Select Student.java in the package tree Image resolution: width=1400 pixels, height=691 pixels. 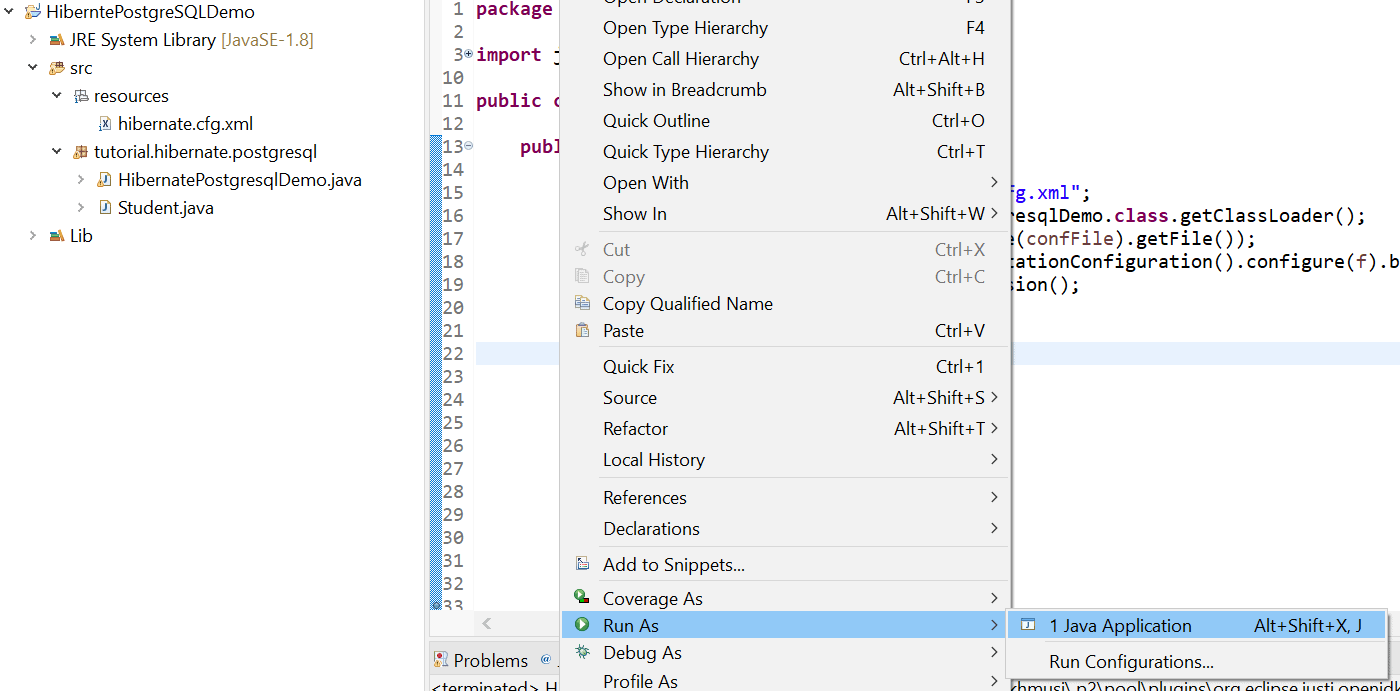click(x=165, y=208)
